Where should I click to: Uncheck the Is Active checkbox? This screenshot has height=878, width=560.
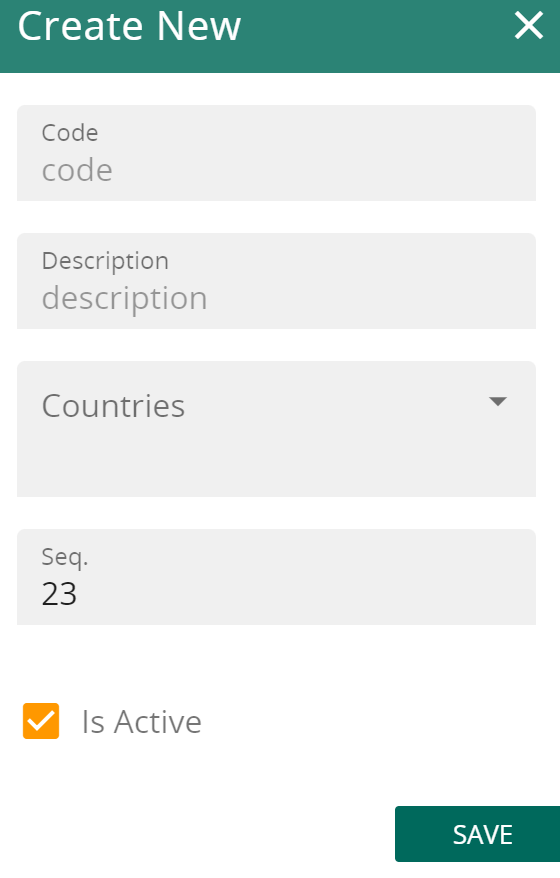point(41,721)
